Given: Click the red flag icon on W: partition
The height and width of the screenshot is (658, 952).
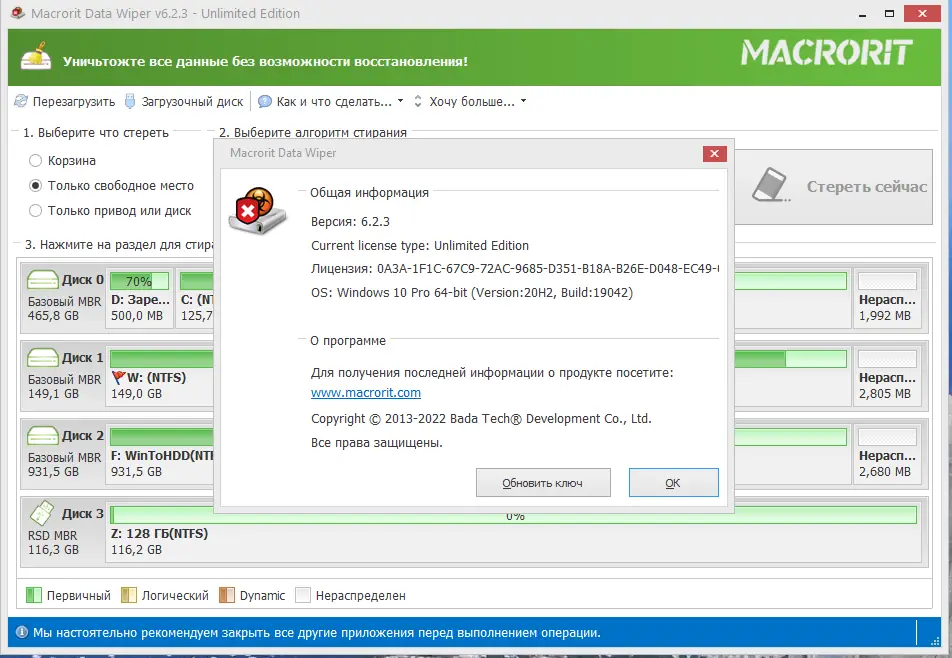Looking at the screenshot, I should [x=118, y=378].
